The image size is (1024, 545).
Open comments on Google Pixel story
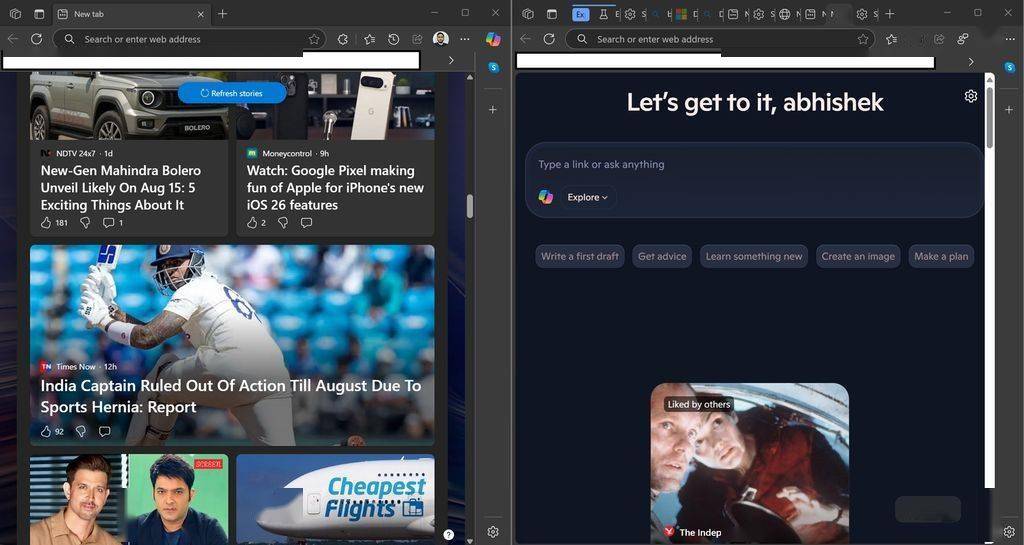click(306, 223)
